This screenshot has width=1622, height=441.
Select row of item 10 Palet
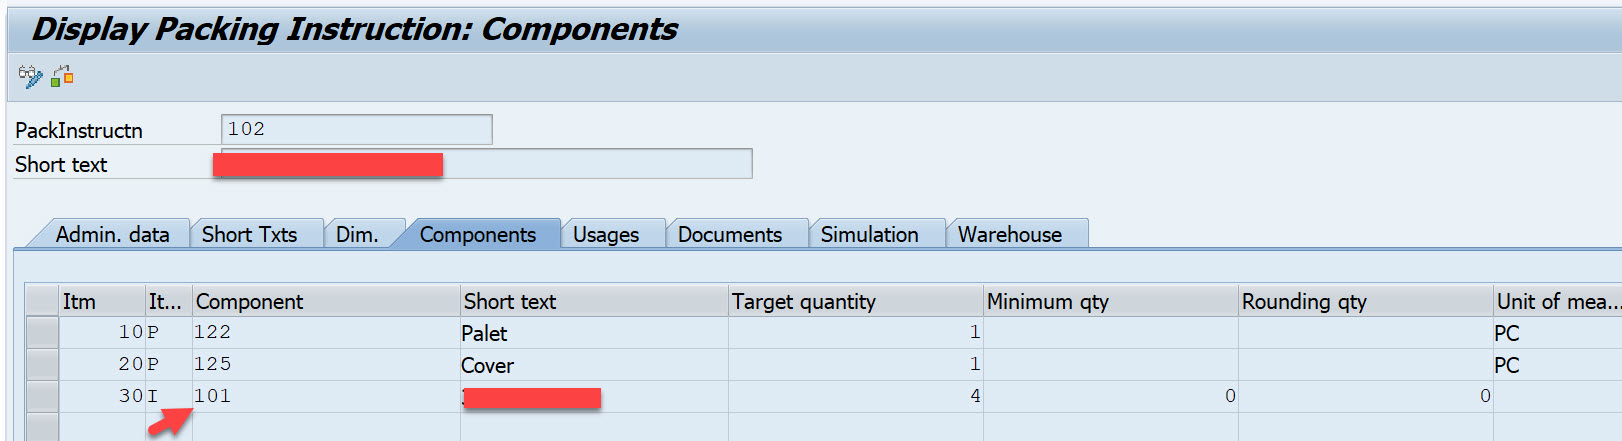(x=42, y=332)
